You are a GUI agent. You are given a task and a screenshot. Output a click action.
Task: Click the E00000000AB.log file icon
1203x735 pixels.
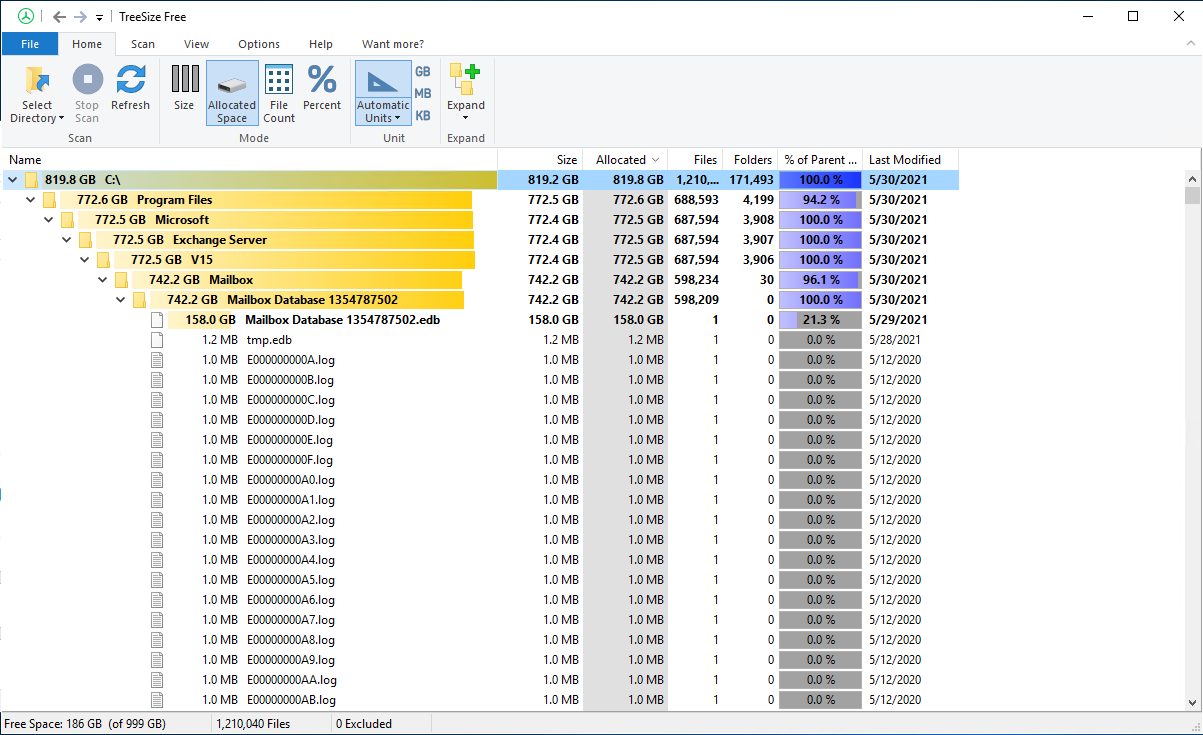(156, 700)
